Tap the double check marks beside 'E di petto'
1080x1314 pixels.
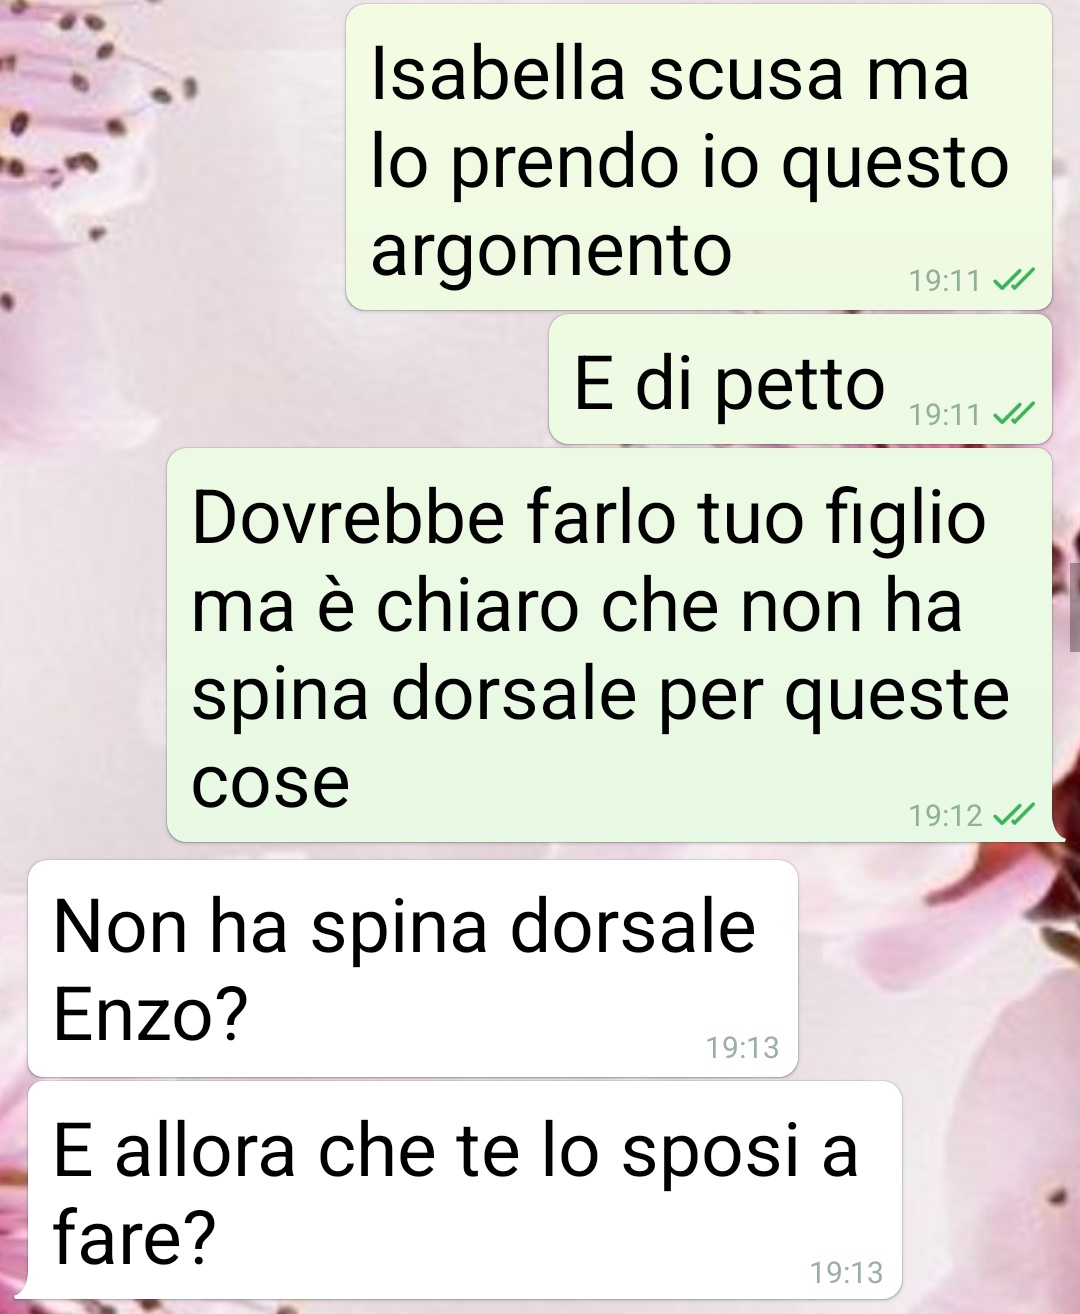(x=1013, y=412)
